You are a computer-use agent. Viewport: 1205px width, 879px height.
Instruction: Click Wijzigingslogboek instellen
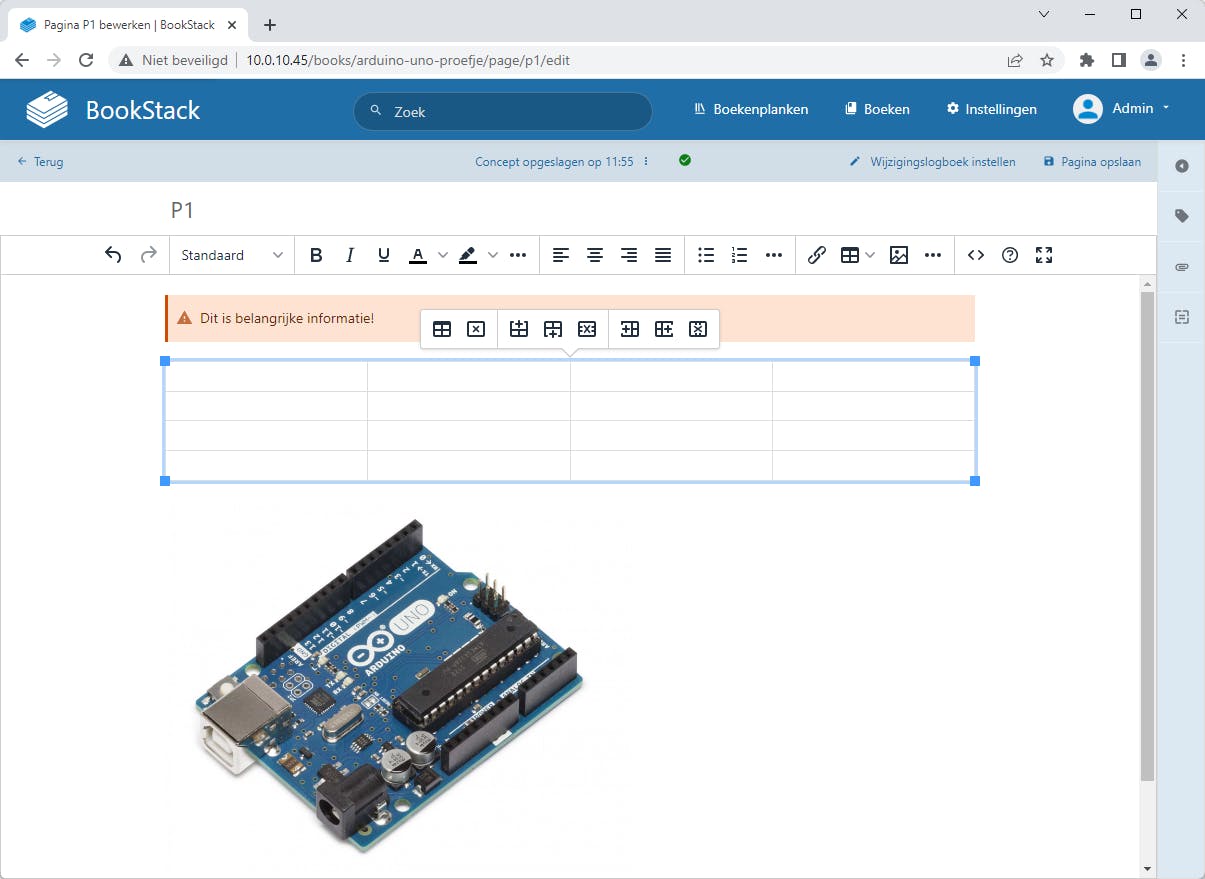(x=932, y=161)
